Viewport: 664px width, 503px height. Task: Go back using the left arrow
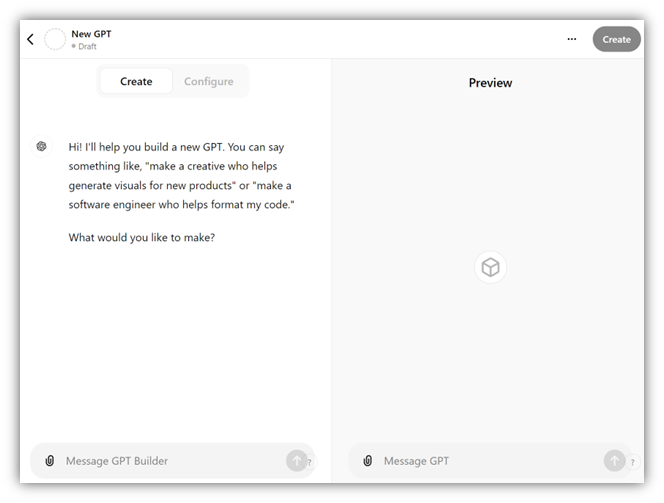(30, 39)
